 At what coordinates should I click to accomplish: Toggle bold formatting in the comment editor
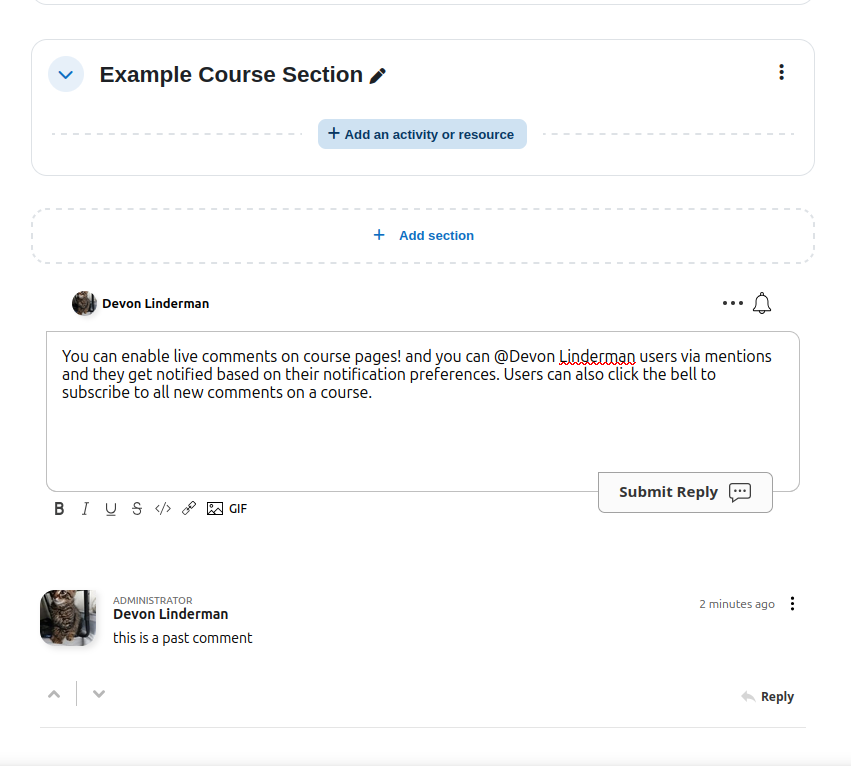[x=59, y=509]
